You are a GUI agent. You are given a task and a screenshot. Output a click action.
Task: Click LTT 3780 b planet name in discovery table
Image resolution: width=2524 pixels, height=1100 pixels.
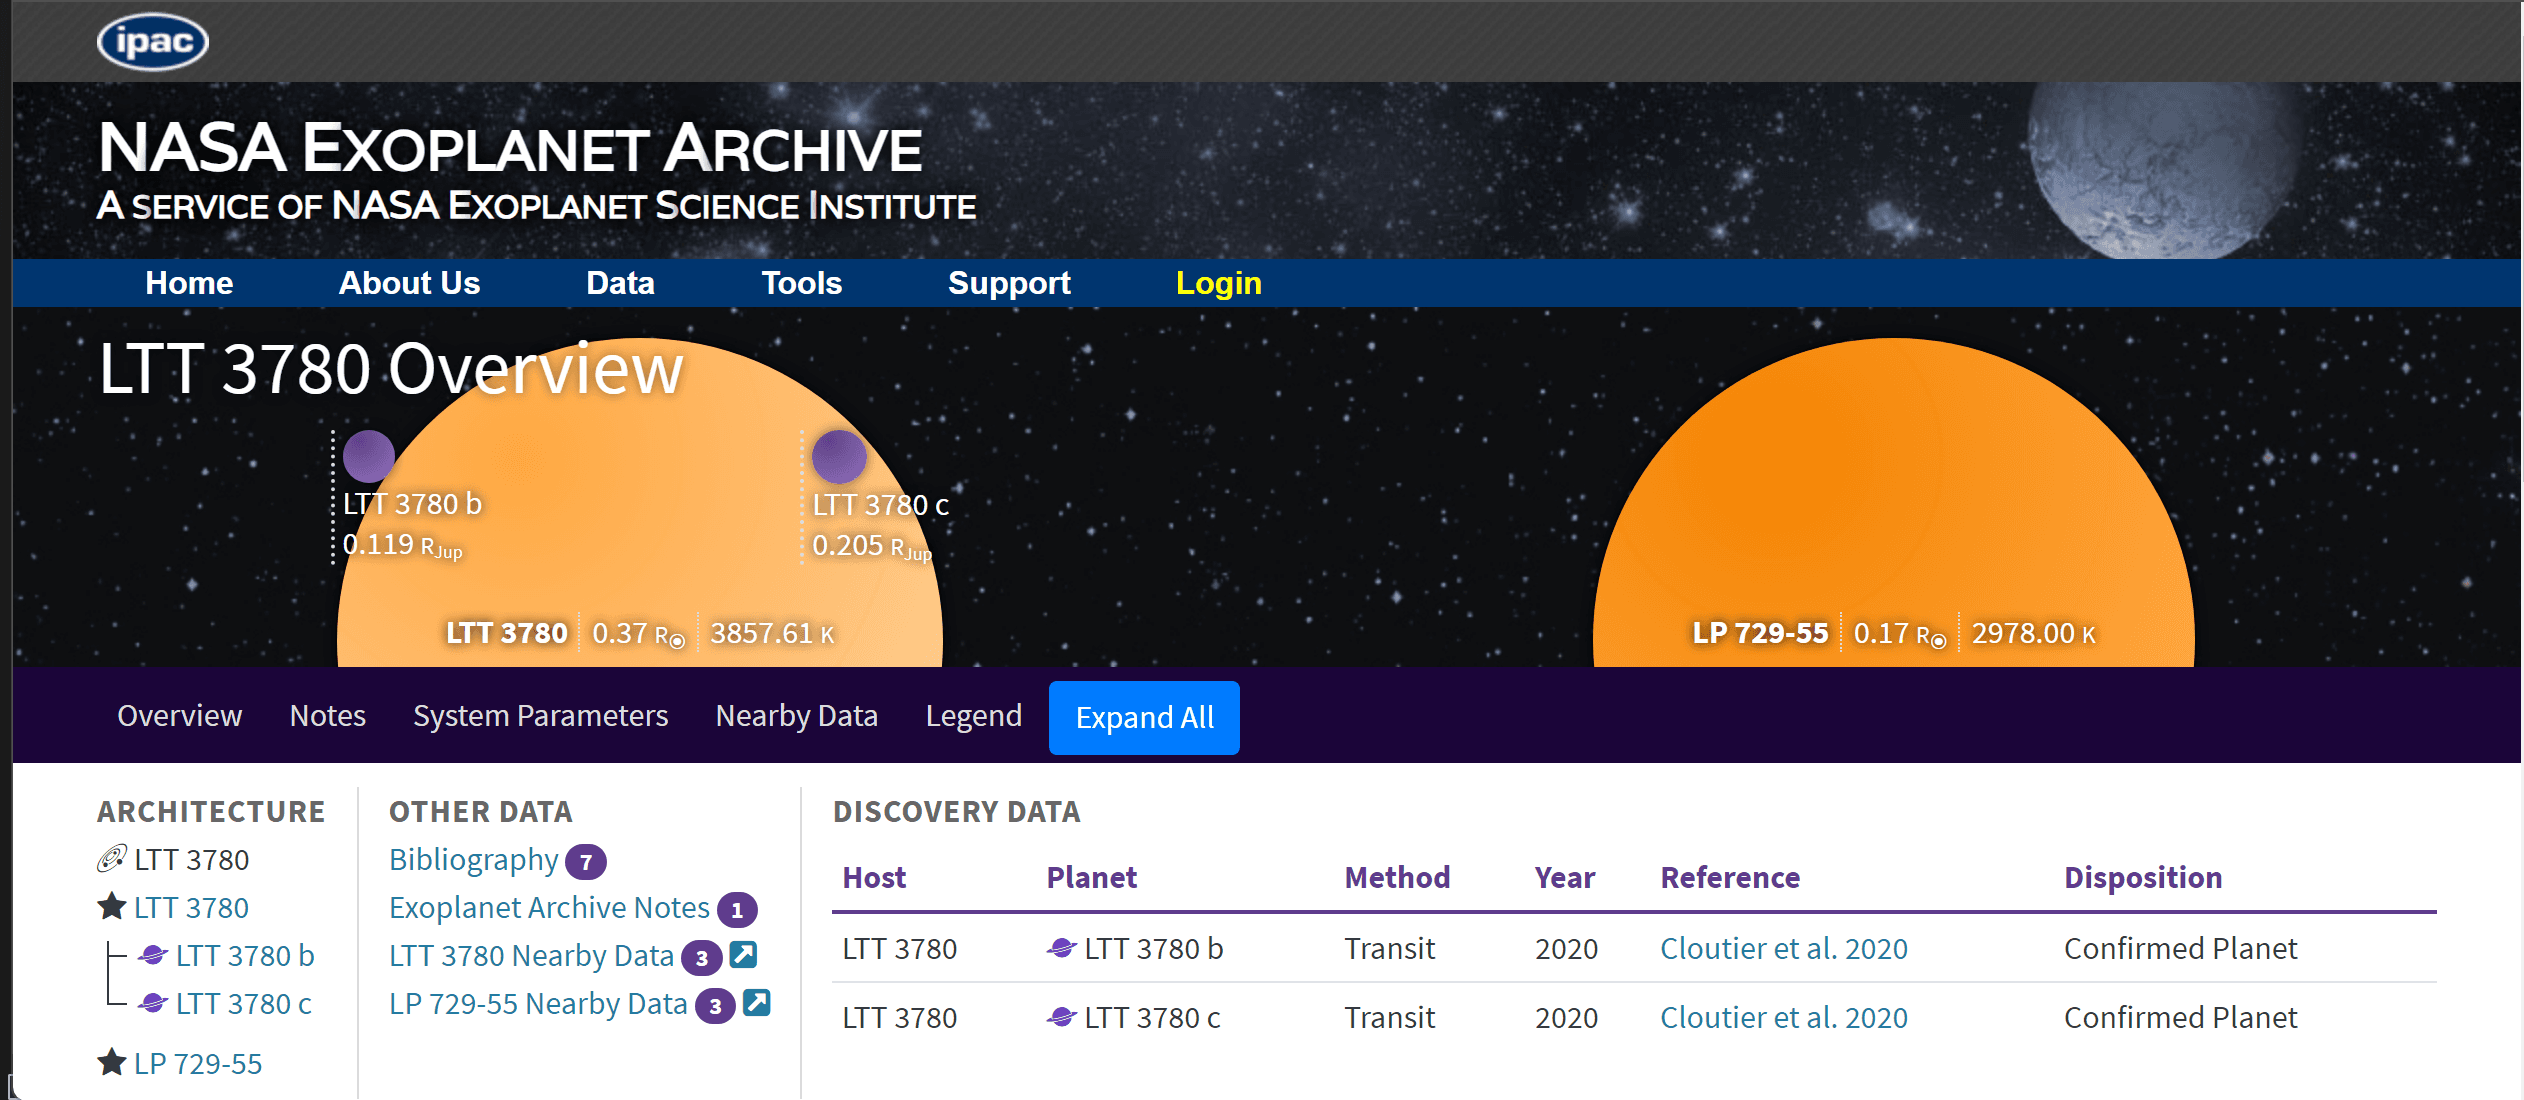tap(1154, 948)
